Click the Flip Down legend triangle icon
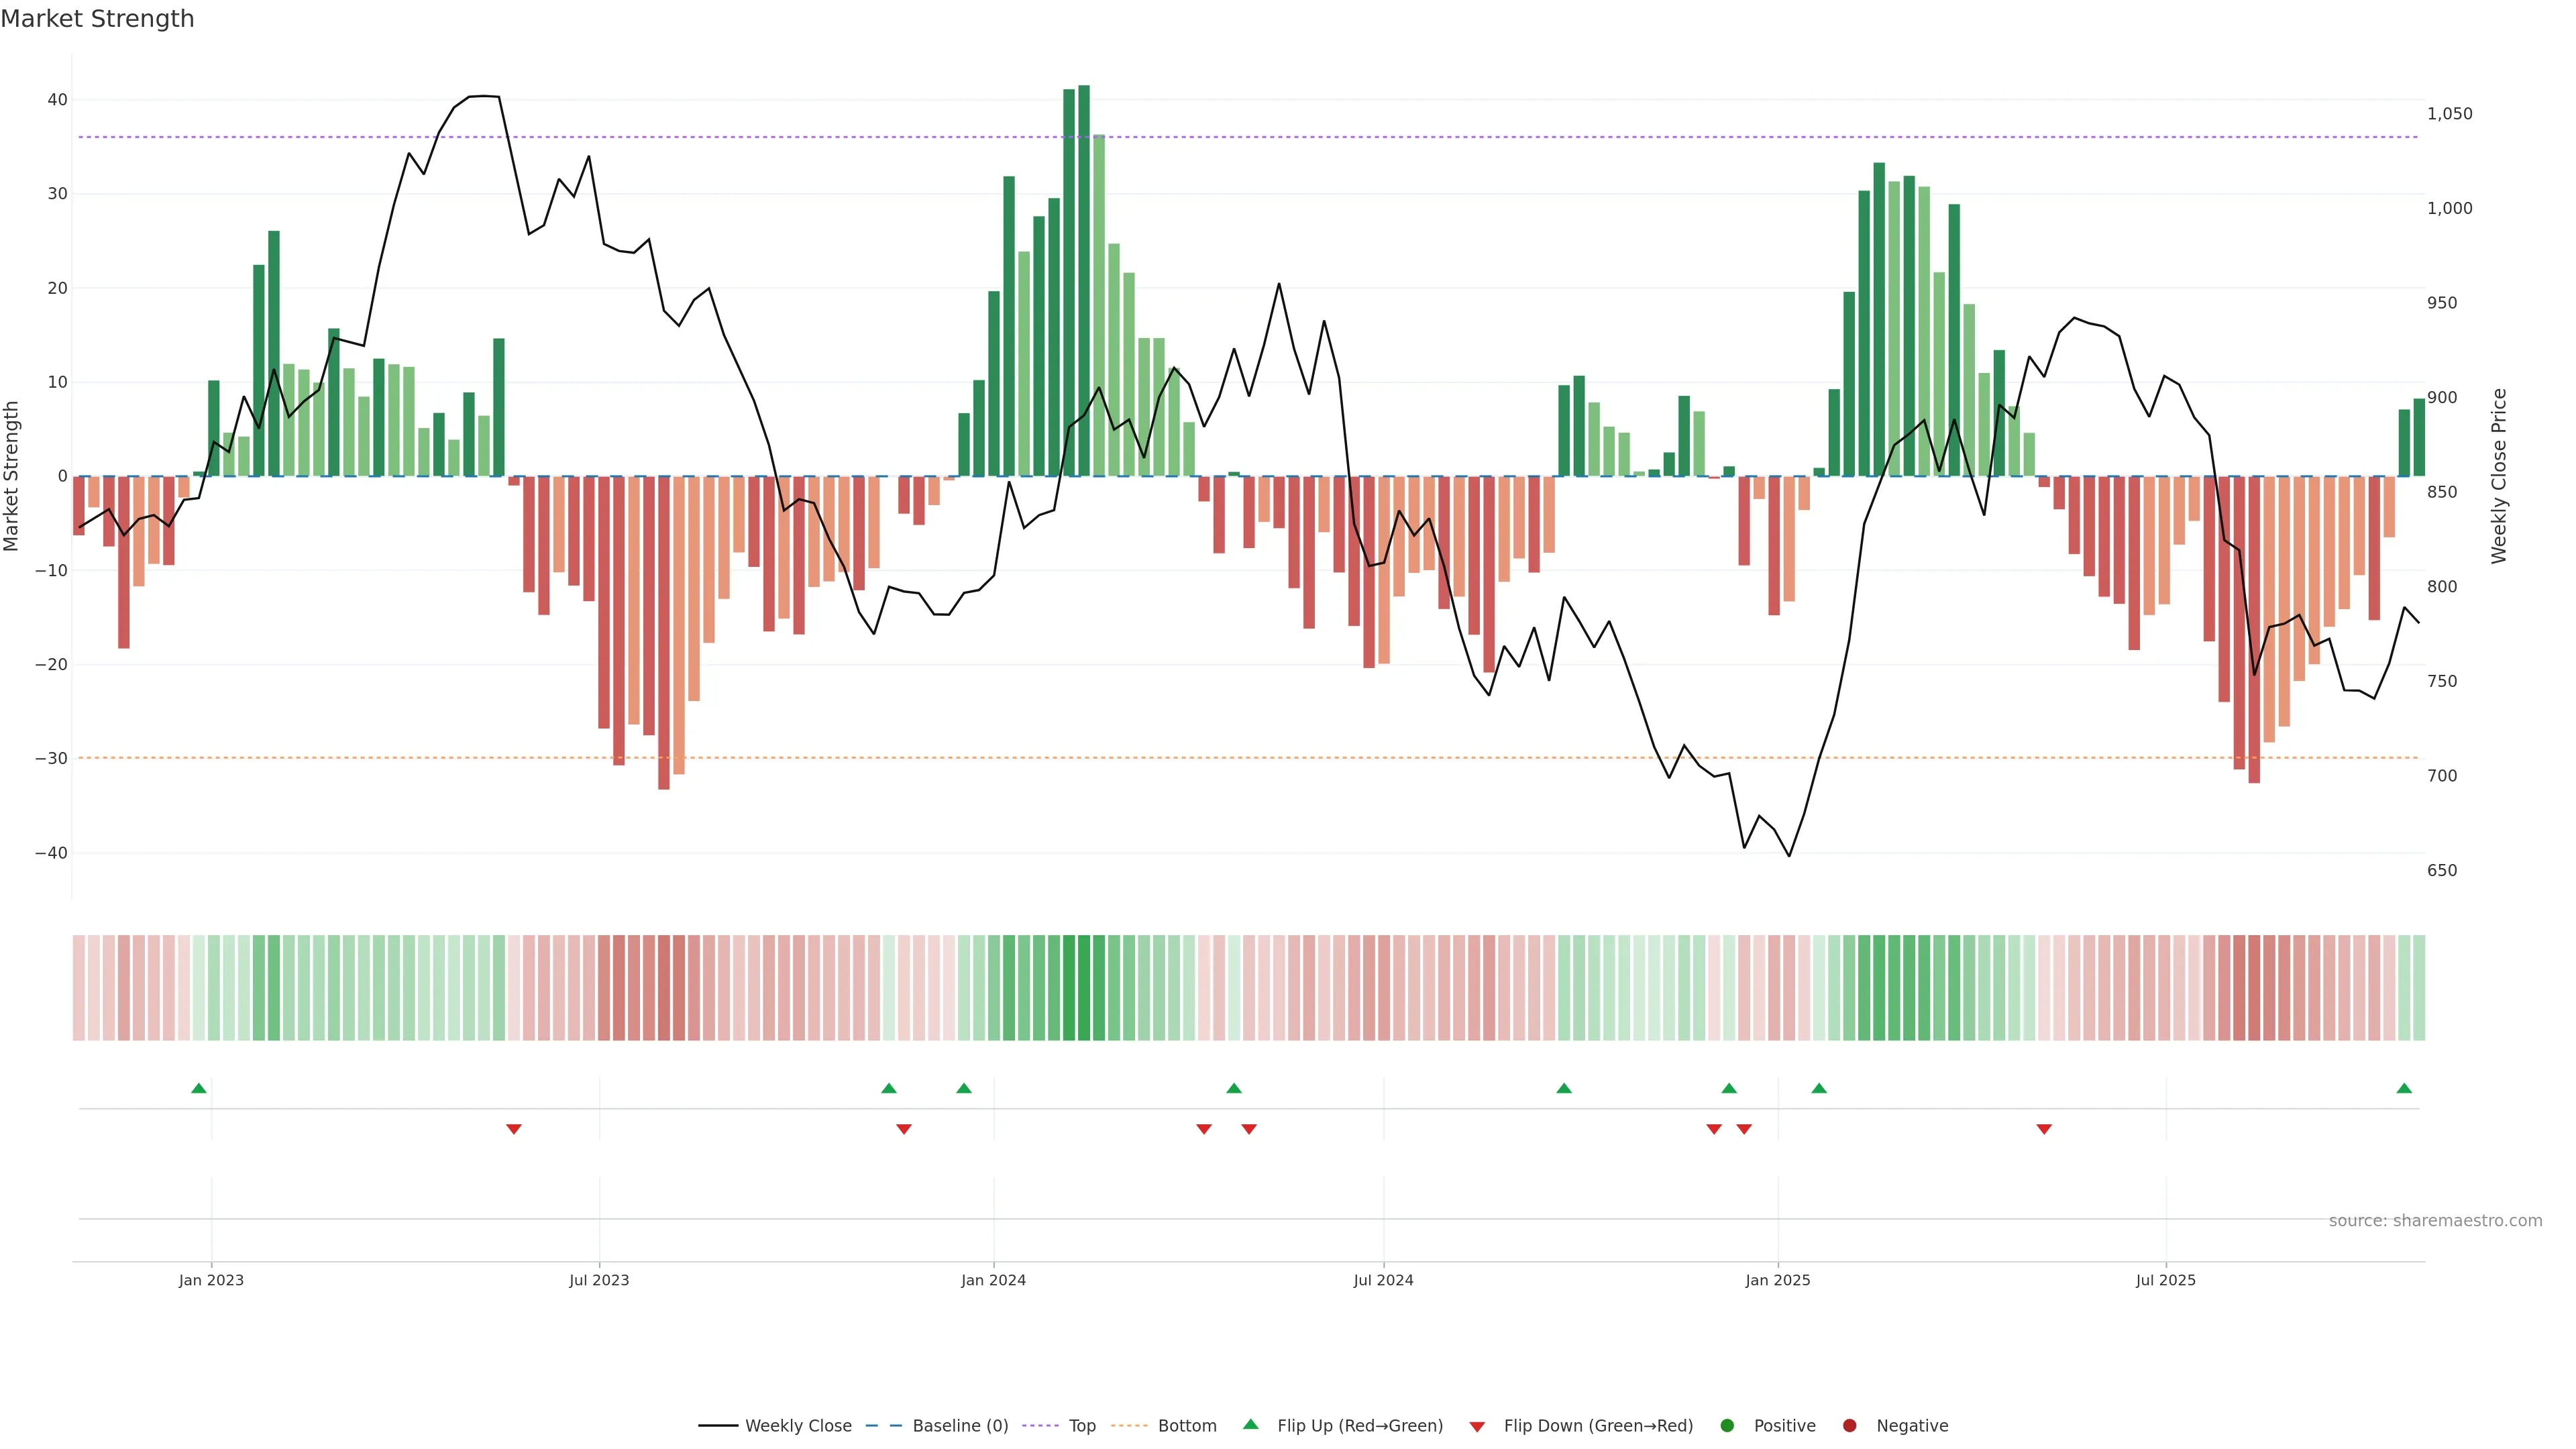Image resolution: width=2576 pixels, height=1449 pixels. (1477, 1427)
